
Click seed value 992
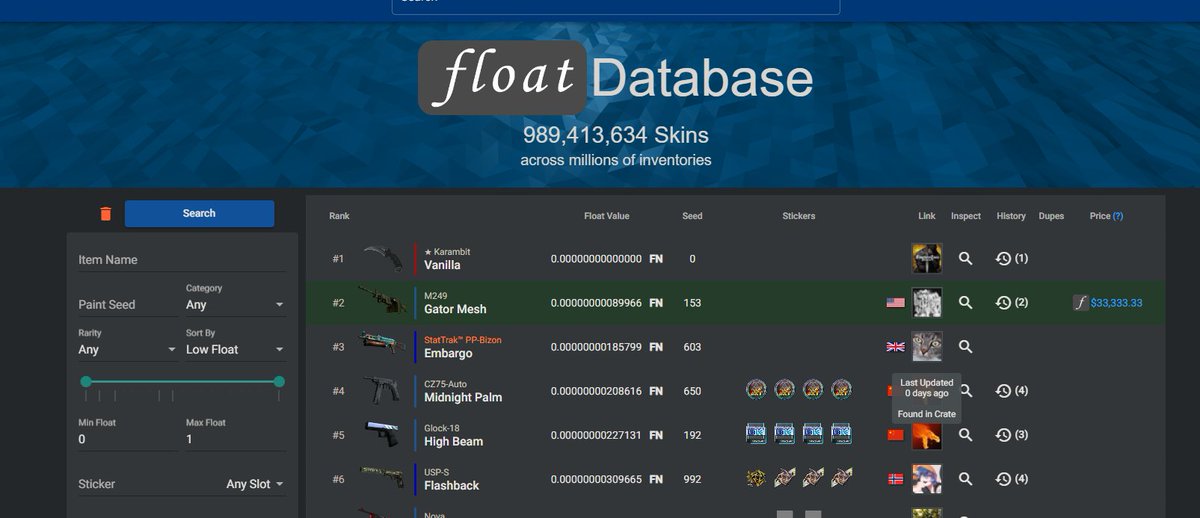pos(692,479)
